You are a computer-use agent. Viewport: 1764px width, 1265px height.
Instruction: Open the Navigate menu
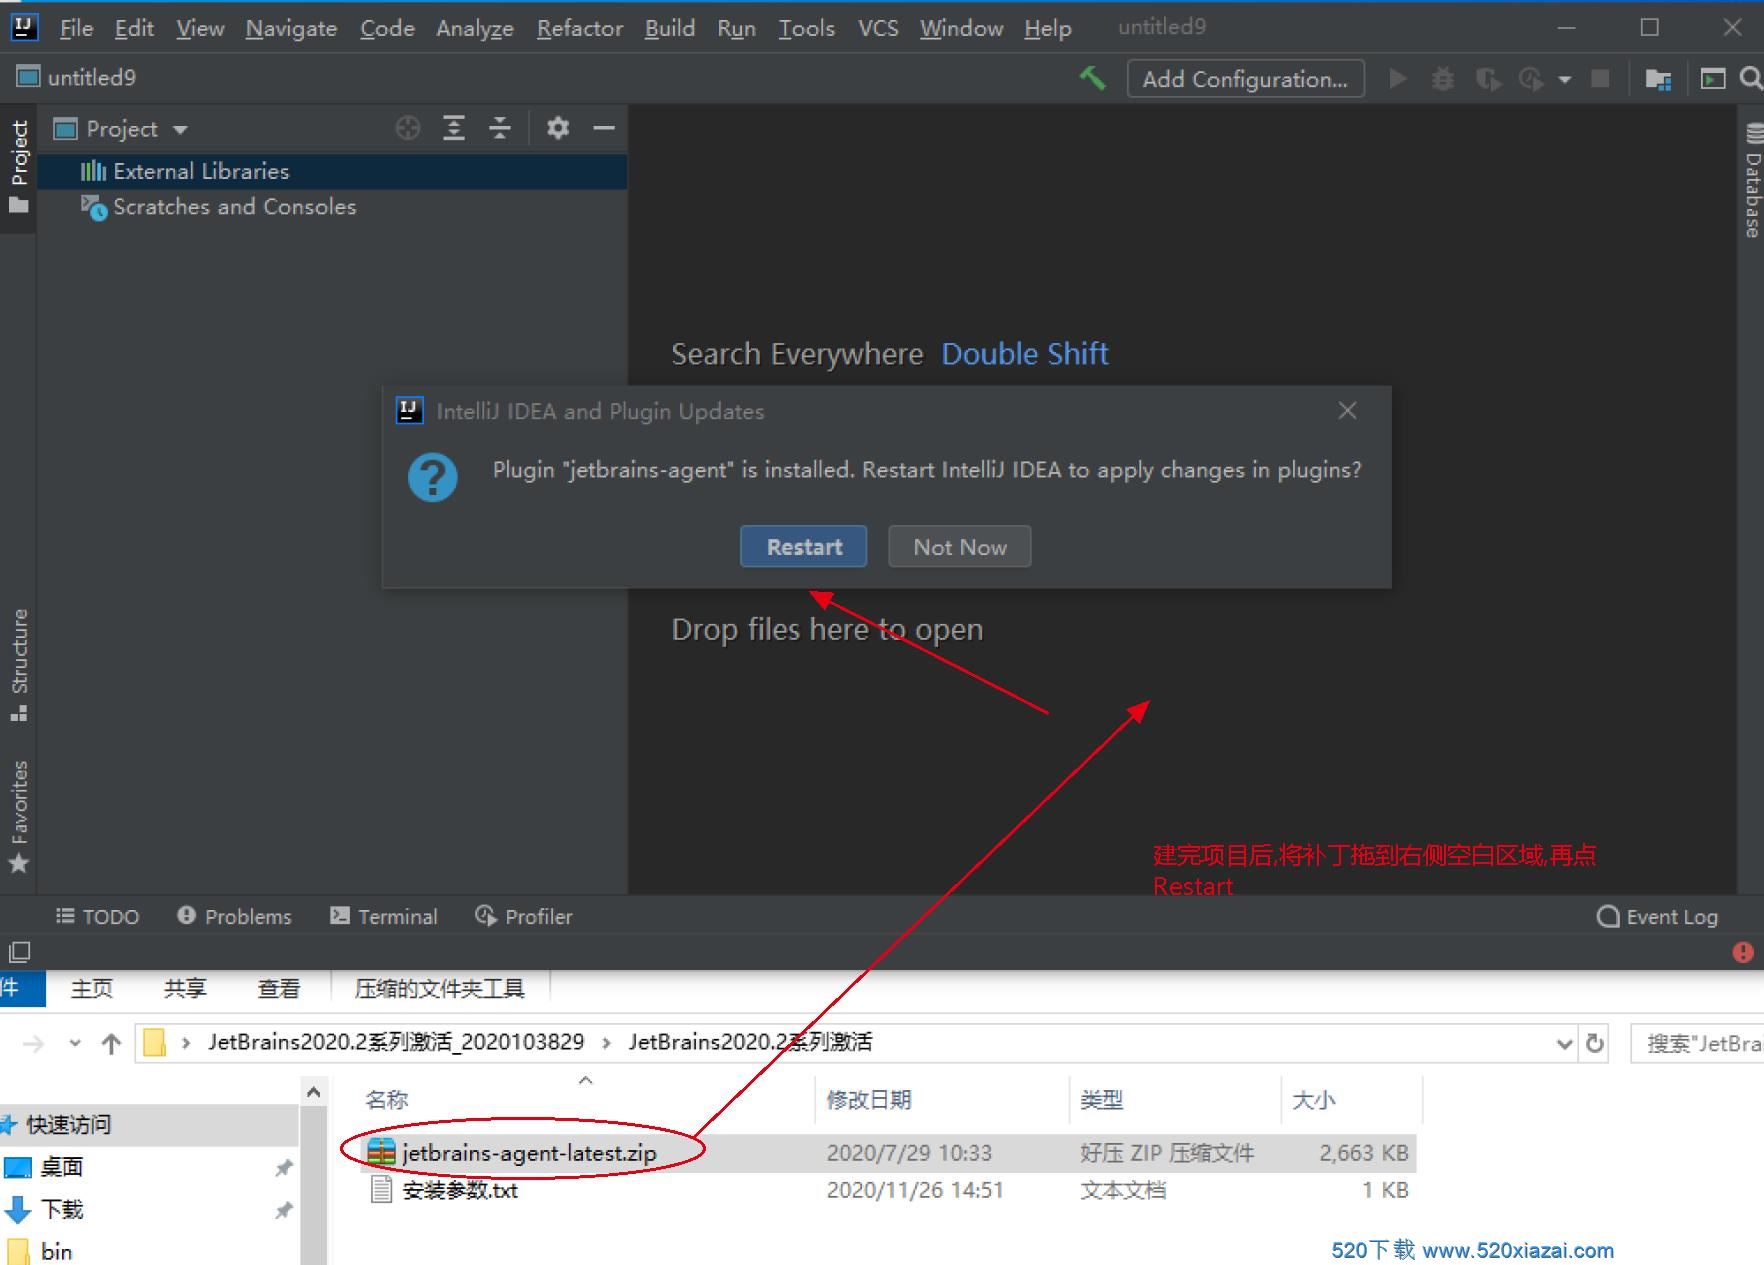coord(291,28)
